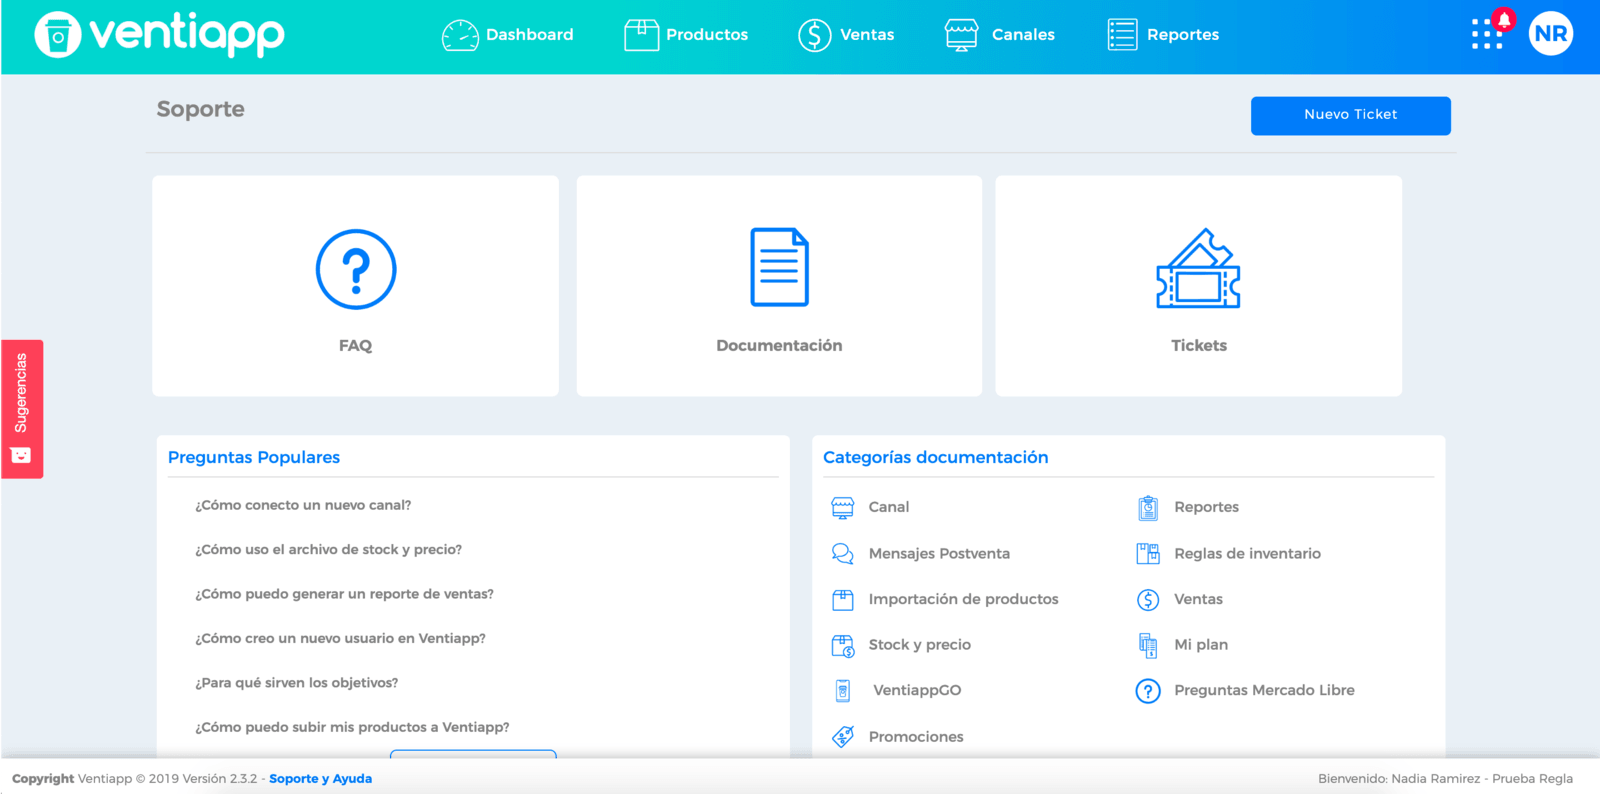The width and height of the screenshot is (1600, 794).
Task: Click the Ventiapp logo
Action: tap(159, 34)
